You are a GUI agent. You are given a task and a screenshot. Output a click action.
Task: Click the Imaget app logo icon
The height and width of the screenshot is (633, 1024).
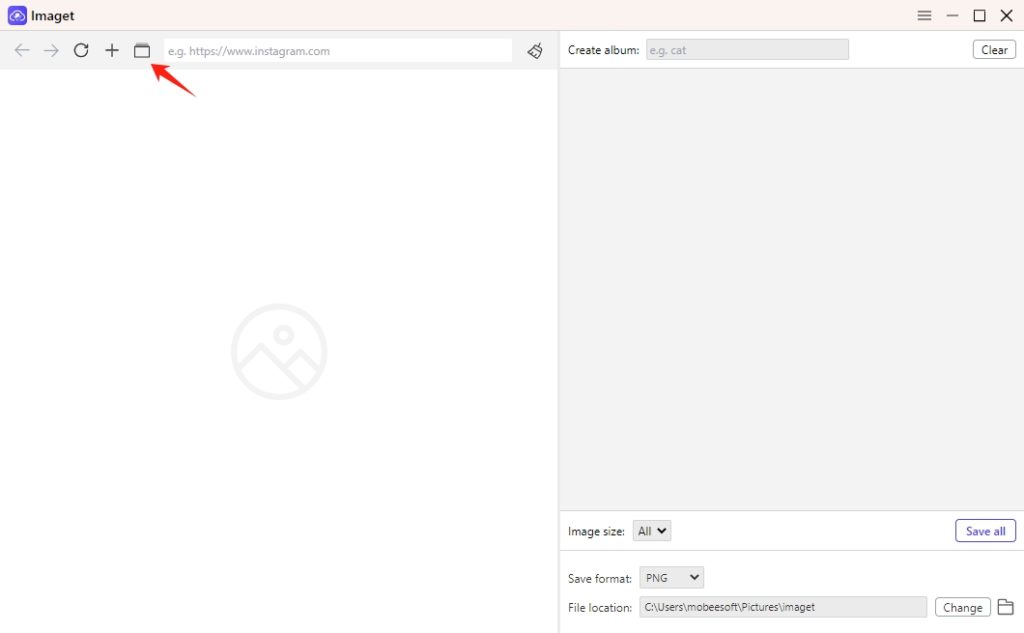[16, 15]
